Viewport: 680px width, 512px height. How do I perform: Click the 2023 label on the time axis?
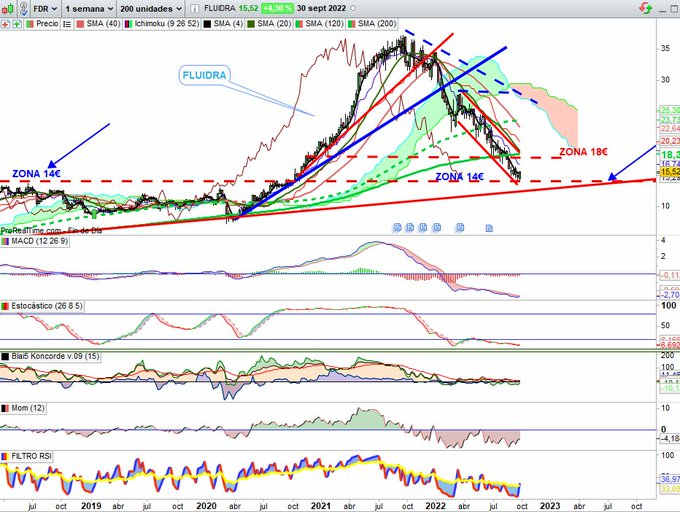click(x=550, y=506)
